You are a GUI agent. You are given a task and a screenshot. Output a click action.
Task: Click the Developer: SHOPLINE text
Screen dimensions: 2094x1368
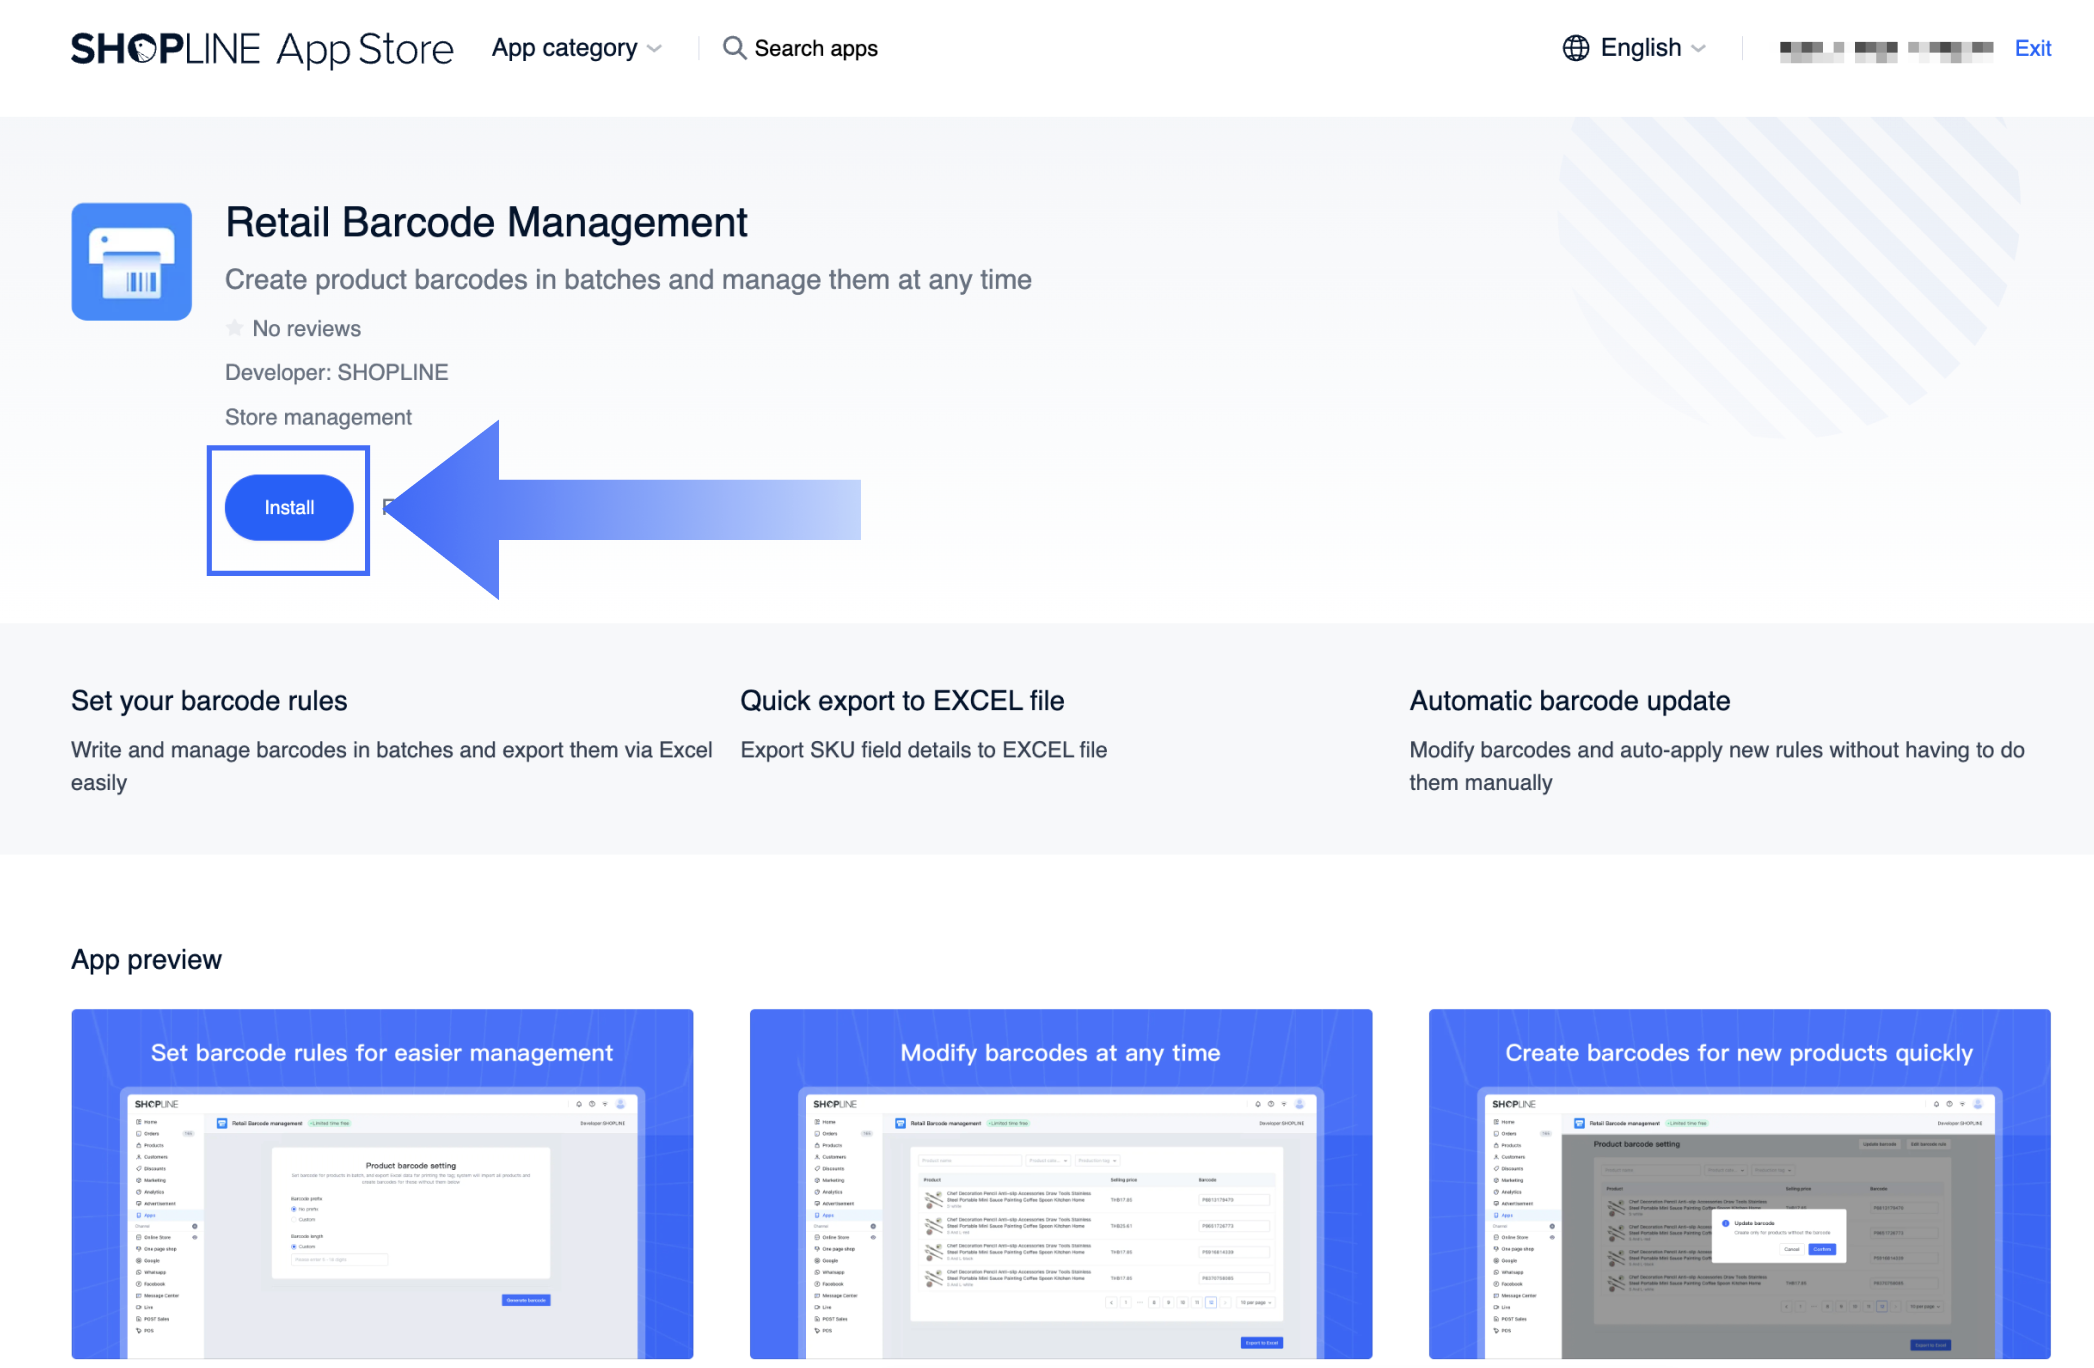point(336,372)
